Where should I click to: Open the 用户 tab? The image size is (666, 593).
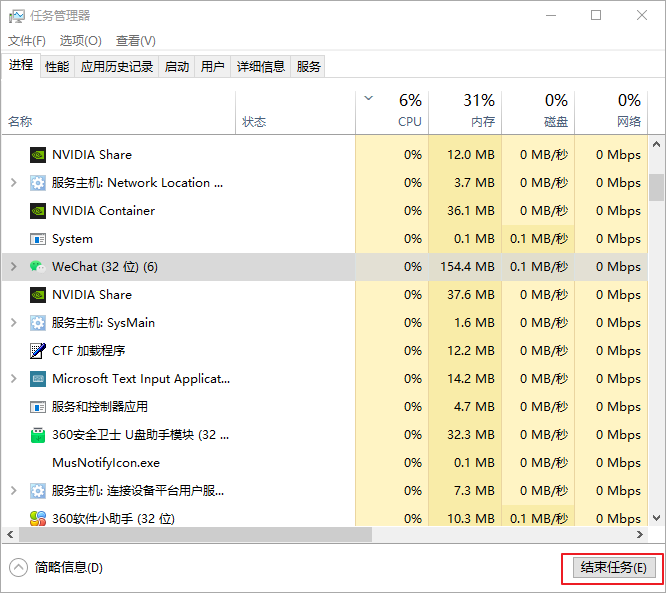pyautogui.click(x=212, y=67)
